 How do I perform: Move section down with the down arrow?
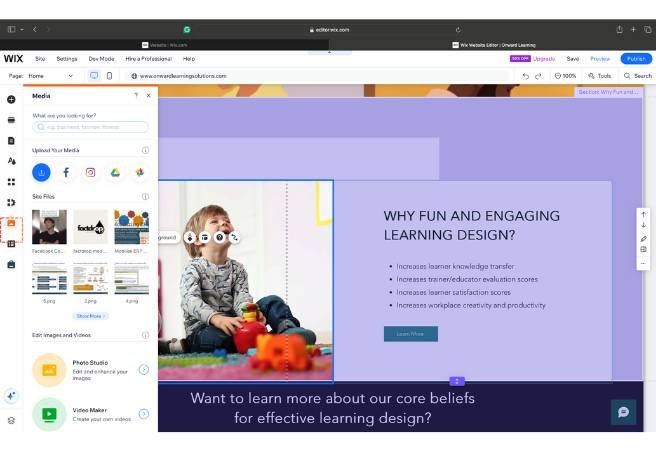643,226
